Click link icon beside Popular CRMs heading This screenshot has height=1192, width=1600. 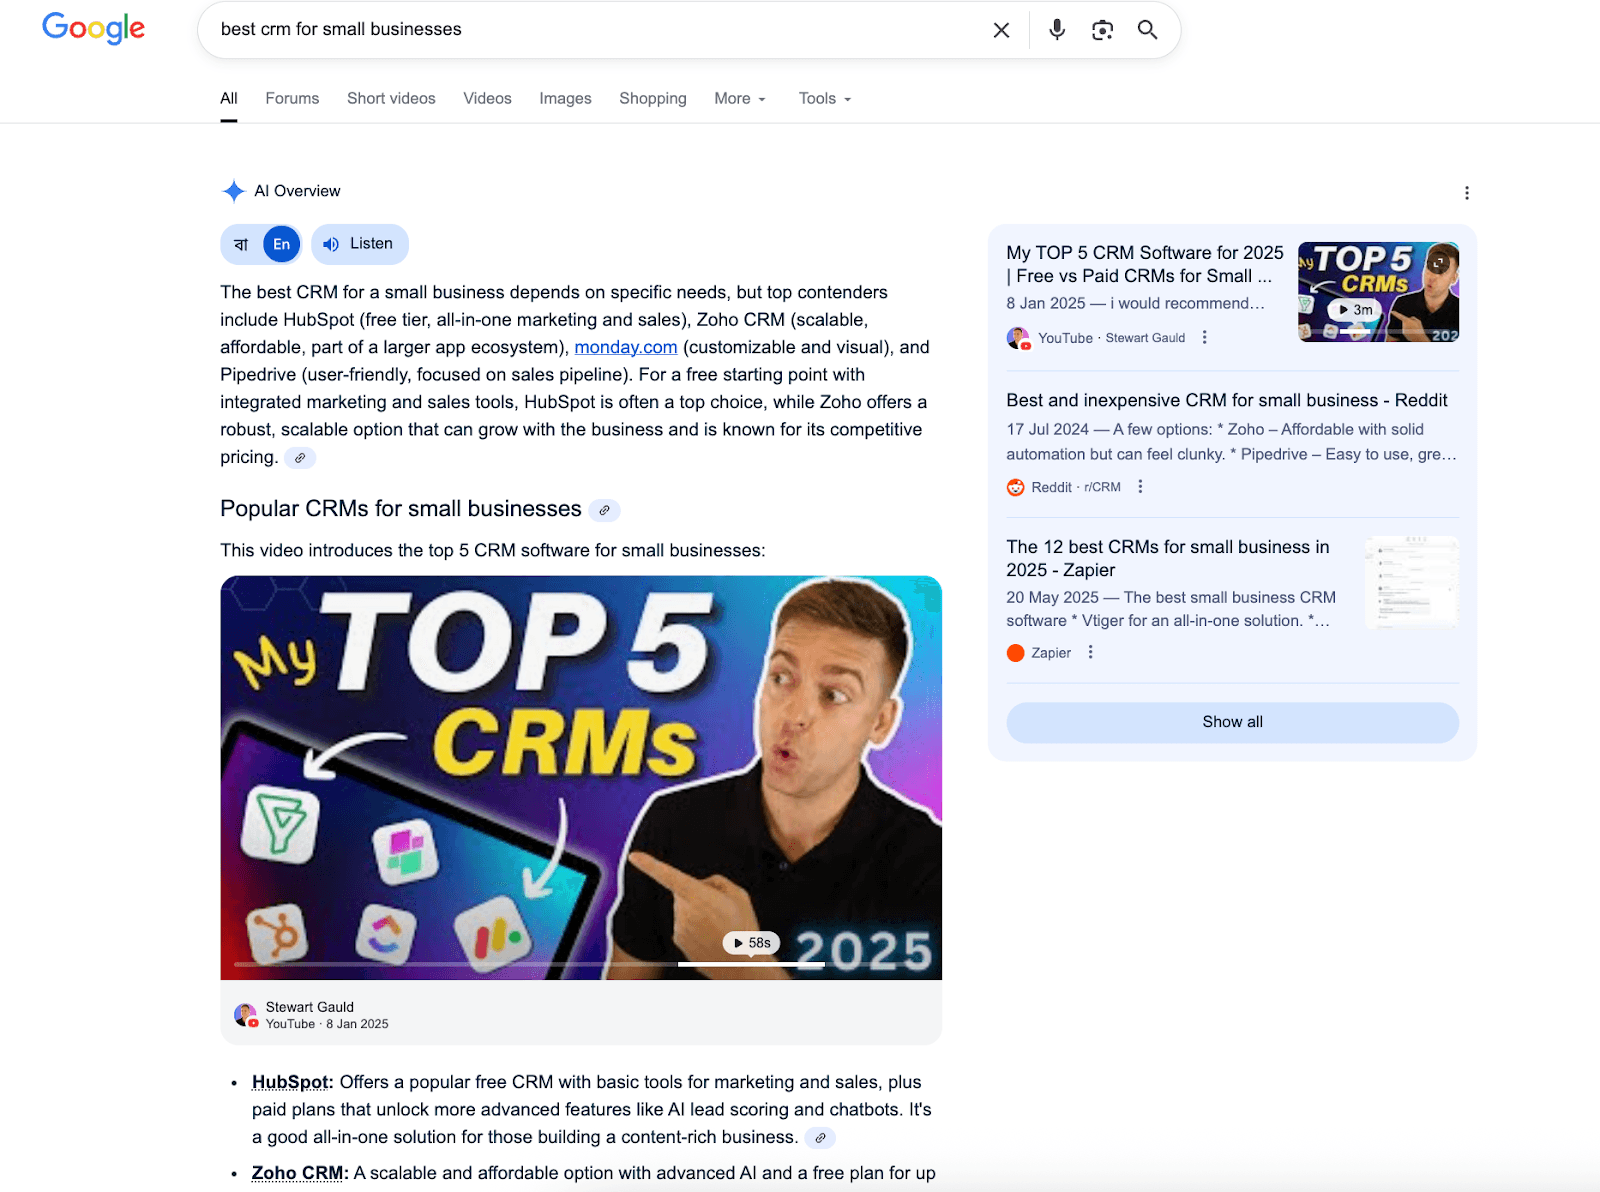click(604, 510)
